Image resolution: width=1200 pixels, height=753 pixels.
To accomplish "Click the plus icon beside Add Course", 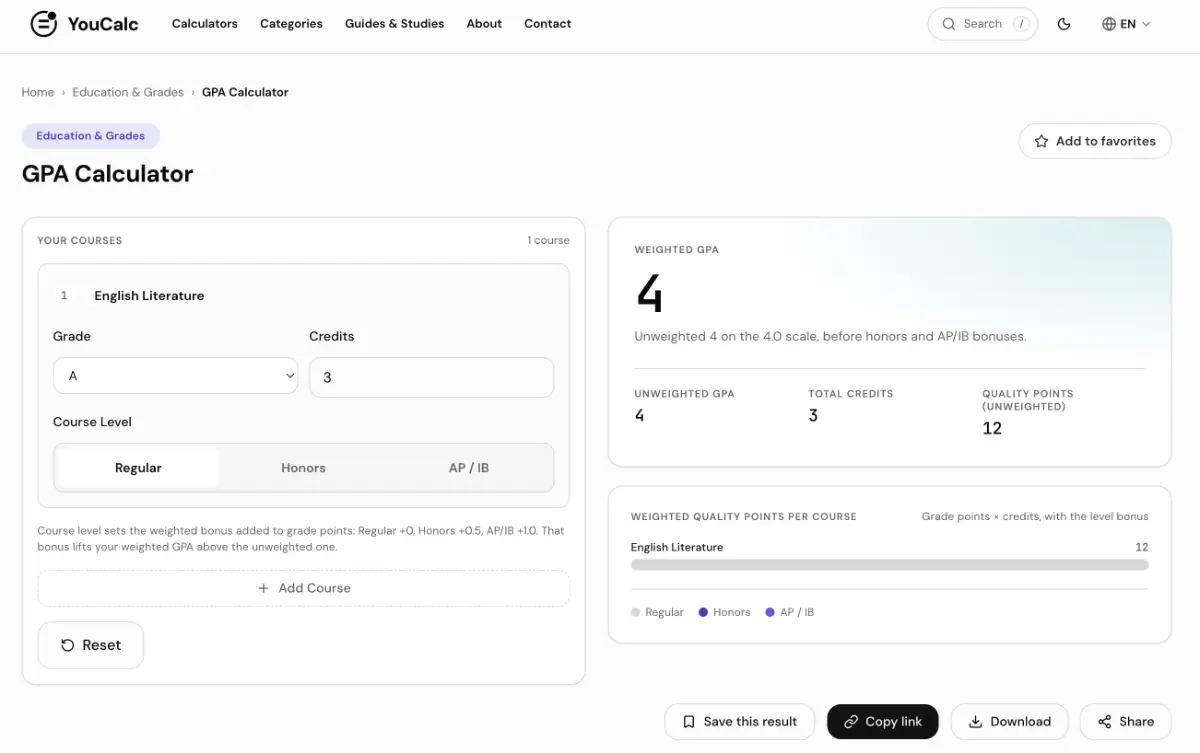I will [264, 588].
